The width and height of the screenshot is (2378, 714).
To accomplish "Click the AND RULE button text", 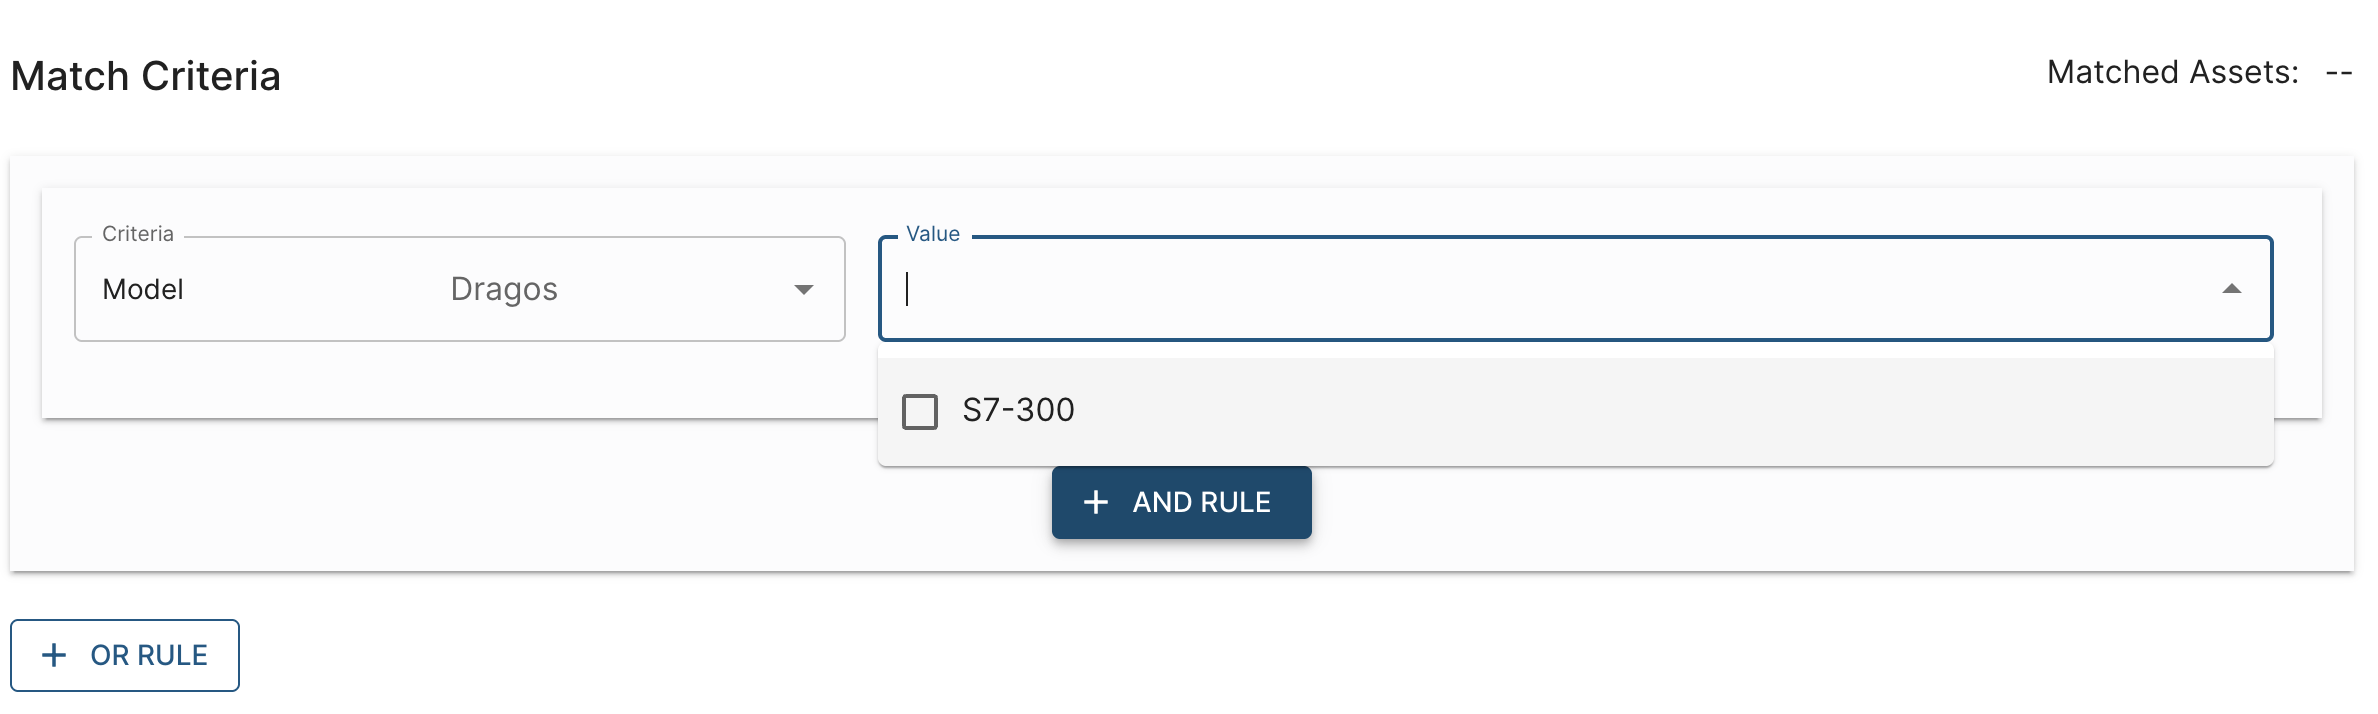I will pyautogui.click(x=1201, y=502).
